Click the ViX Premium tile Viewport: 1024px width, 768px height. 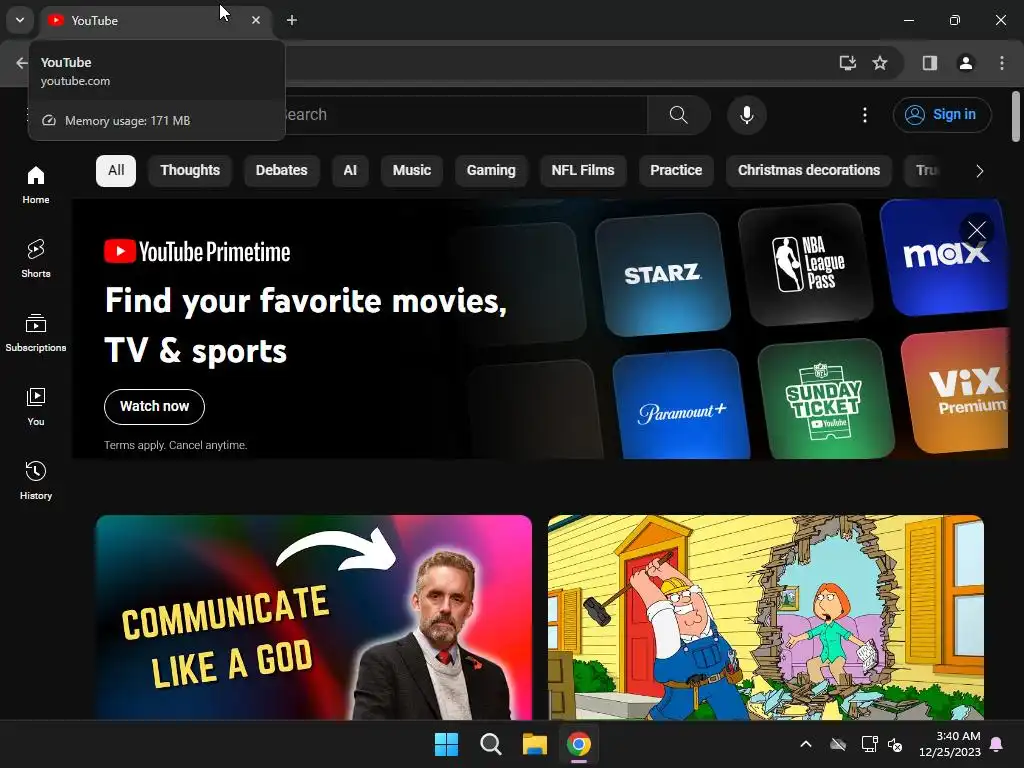click(957, 391)
